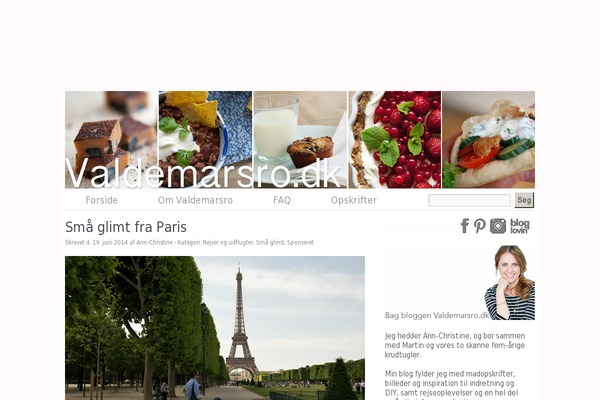Open the Små glimt fra Paris post title

click(126, 227)
